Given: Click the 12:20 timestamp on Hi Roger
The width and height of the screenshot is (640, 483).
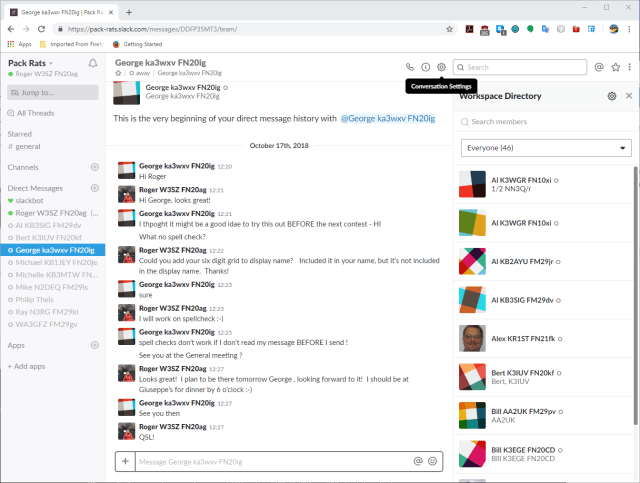Looking at the screenshot, I should click(224, 167).
